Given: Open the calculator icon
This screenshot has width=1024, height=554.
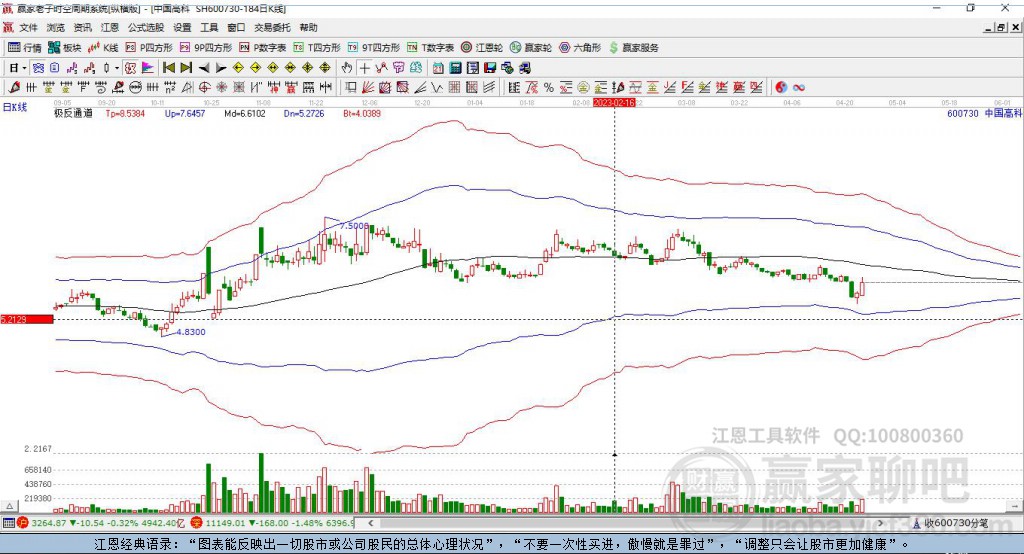Looking at the screenshot, I should click(456, 68).
